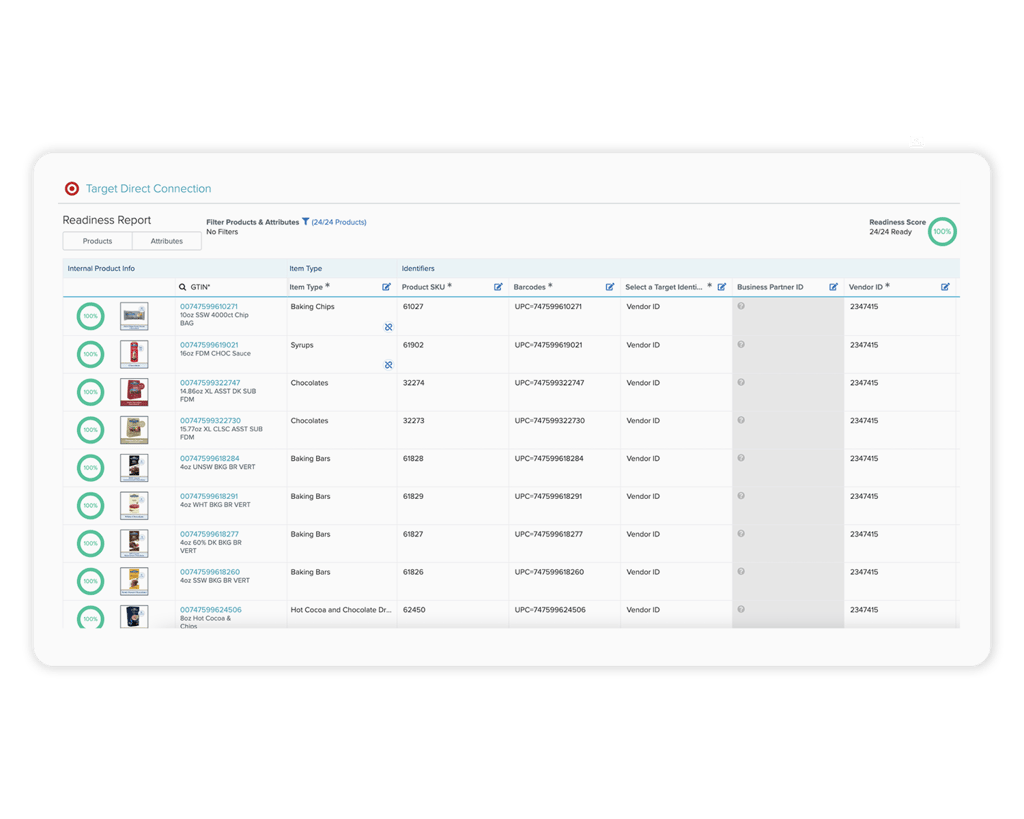Image resolution: width=1024 pixels, height=819 pixels.
Task: Click the 100% readiness circle for SKU 61027
Action: tap(91, 316)
